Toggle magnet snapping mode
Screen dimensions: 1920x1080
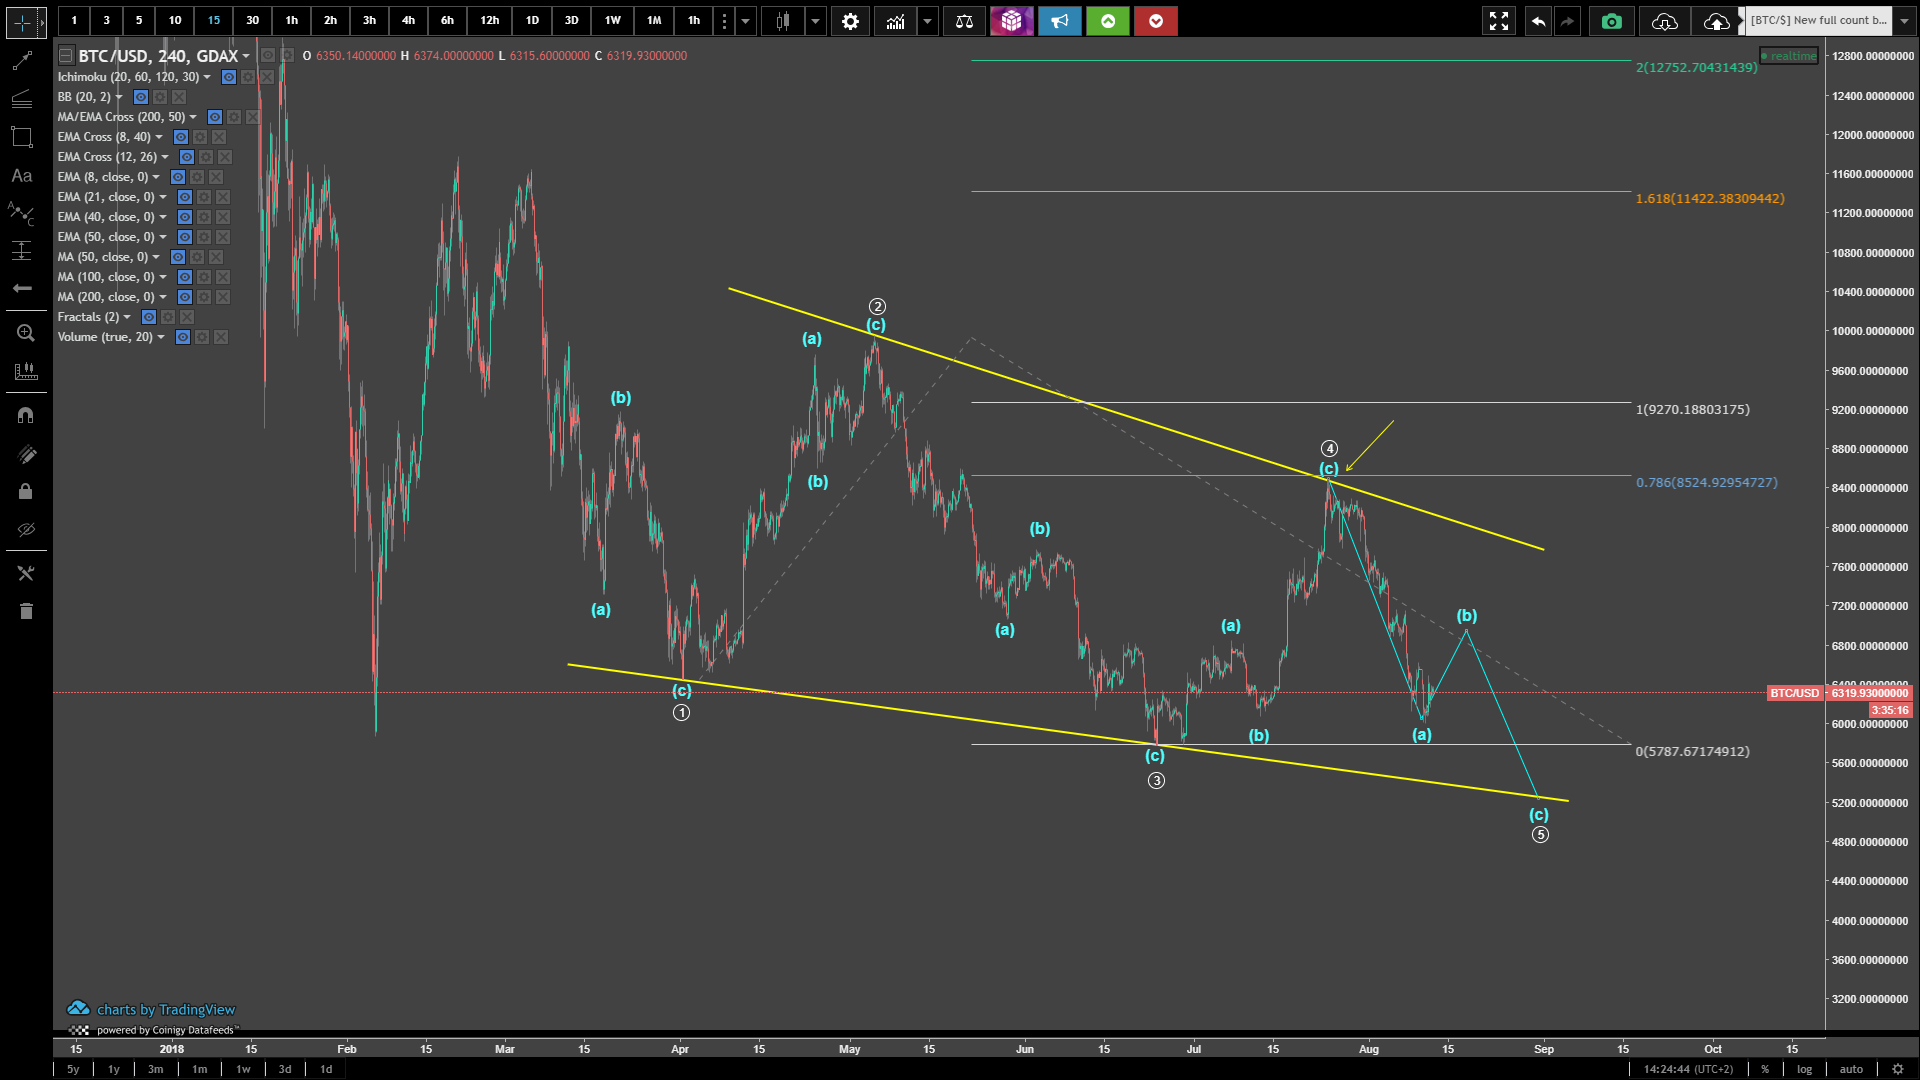[x=26, y=415]
